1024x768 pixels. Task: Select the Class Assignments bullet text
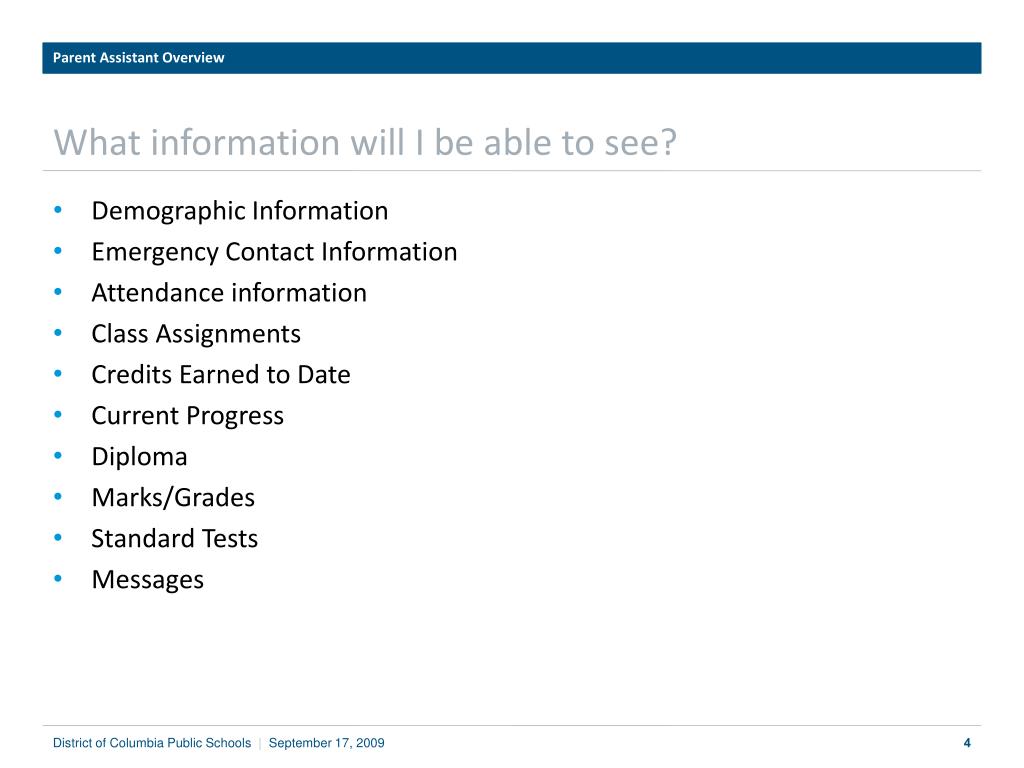pyautogui.click(x=196, y=334)
